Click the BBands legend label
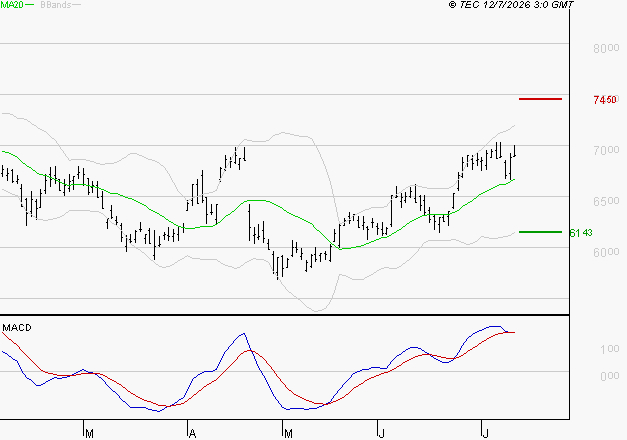 point(56,5)
